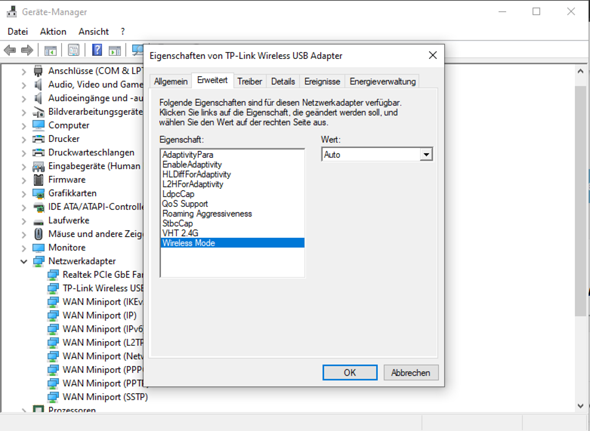Select the Erweitert tab

(213, 80)
